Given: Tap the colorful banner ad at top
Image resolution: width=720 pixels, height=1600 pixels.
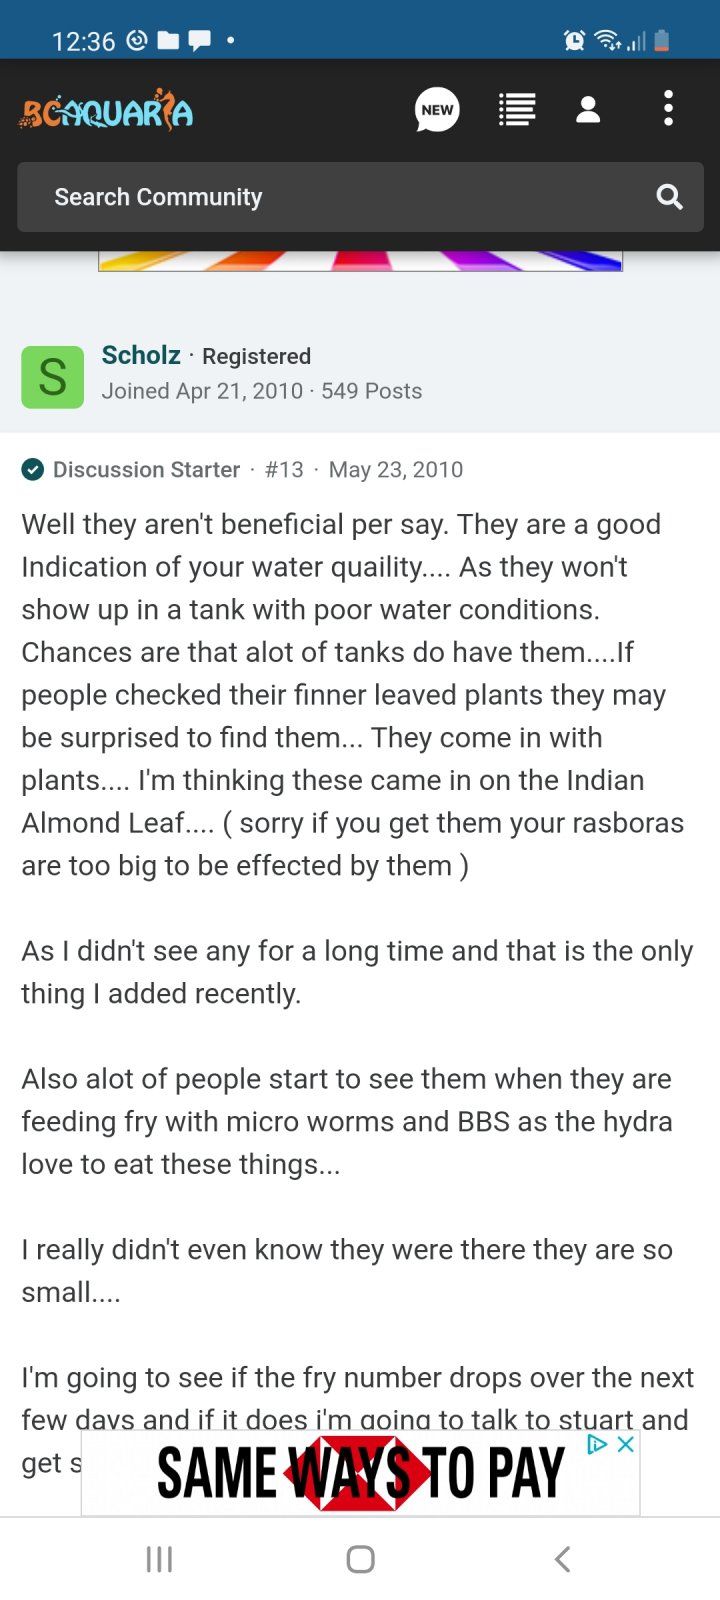Looking at the screenshot, I should (360, 261).
